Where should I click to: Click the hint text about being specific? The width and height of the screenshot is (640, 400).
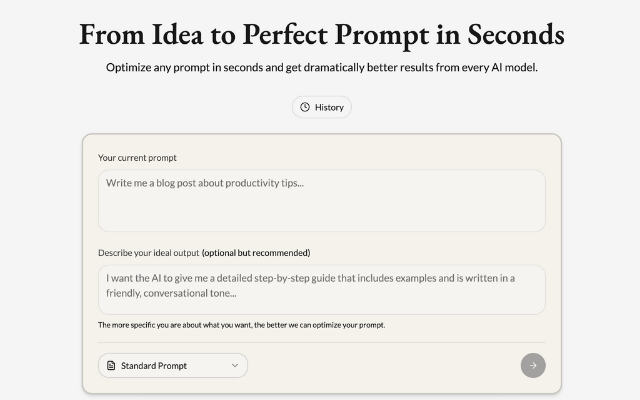pyautogui.click(x=241, y=325)
